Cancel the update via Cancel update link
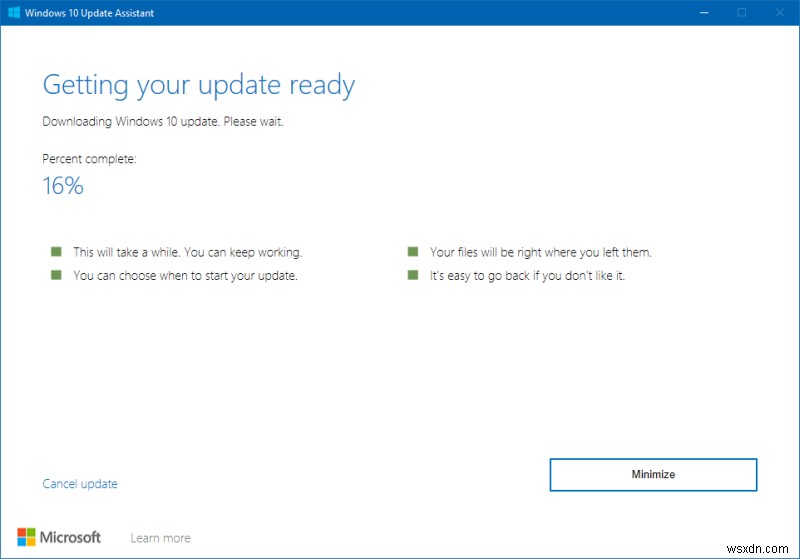800x559 pixels. [80, 484]
